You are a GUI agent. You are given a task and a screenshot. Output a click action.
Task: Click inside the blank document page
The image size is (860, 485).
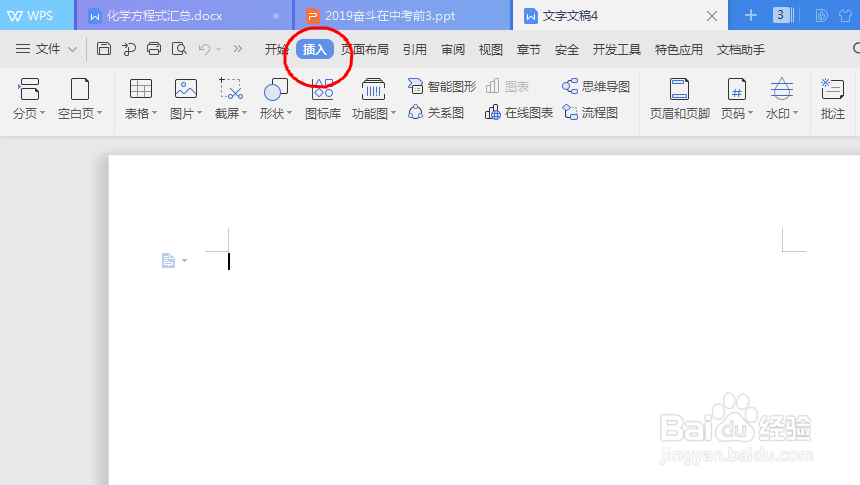(484, 320)
